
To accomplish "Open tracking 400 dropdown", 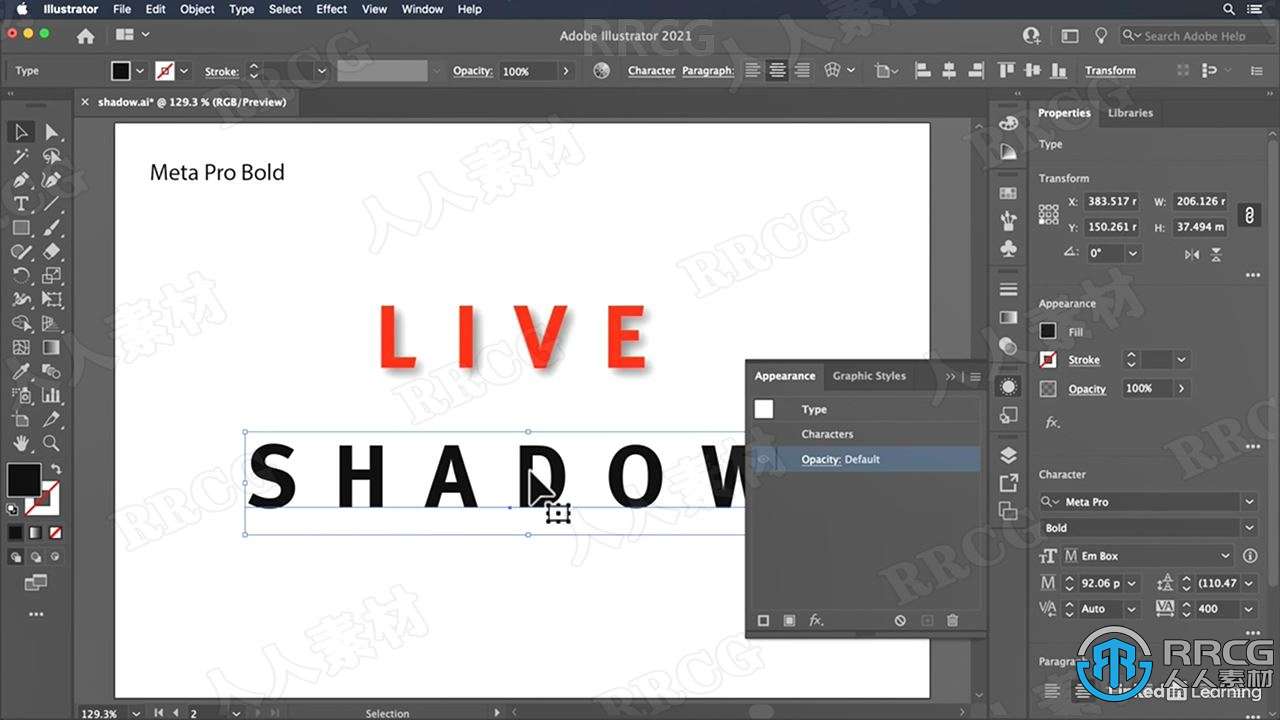I will tap(1249, 609).
